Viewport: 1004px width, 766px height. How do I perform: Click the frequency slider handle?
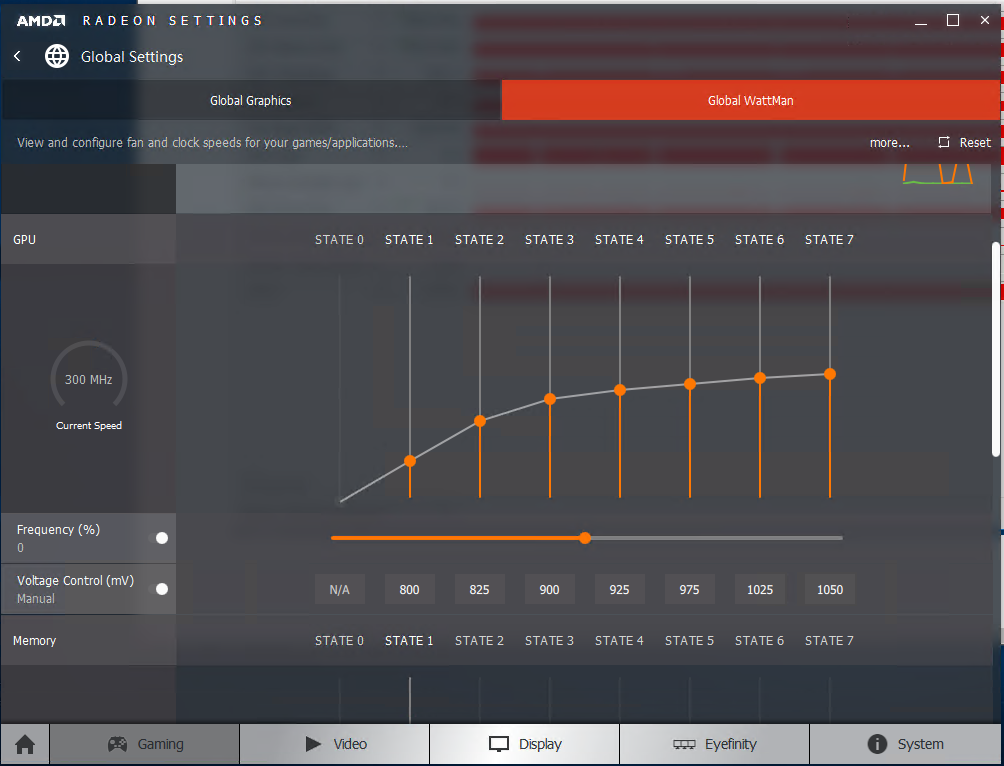click(x=585, y=538)
